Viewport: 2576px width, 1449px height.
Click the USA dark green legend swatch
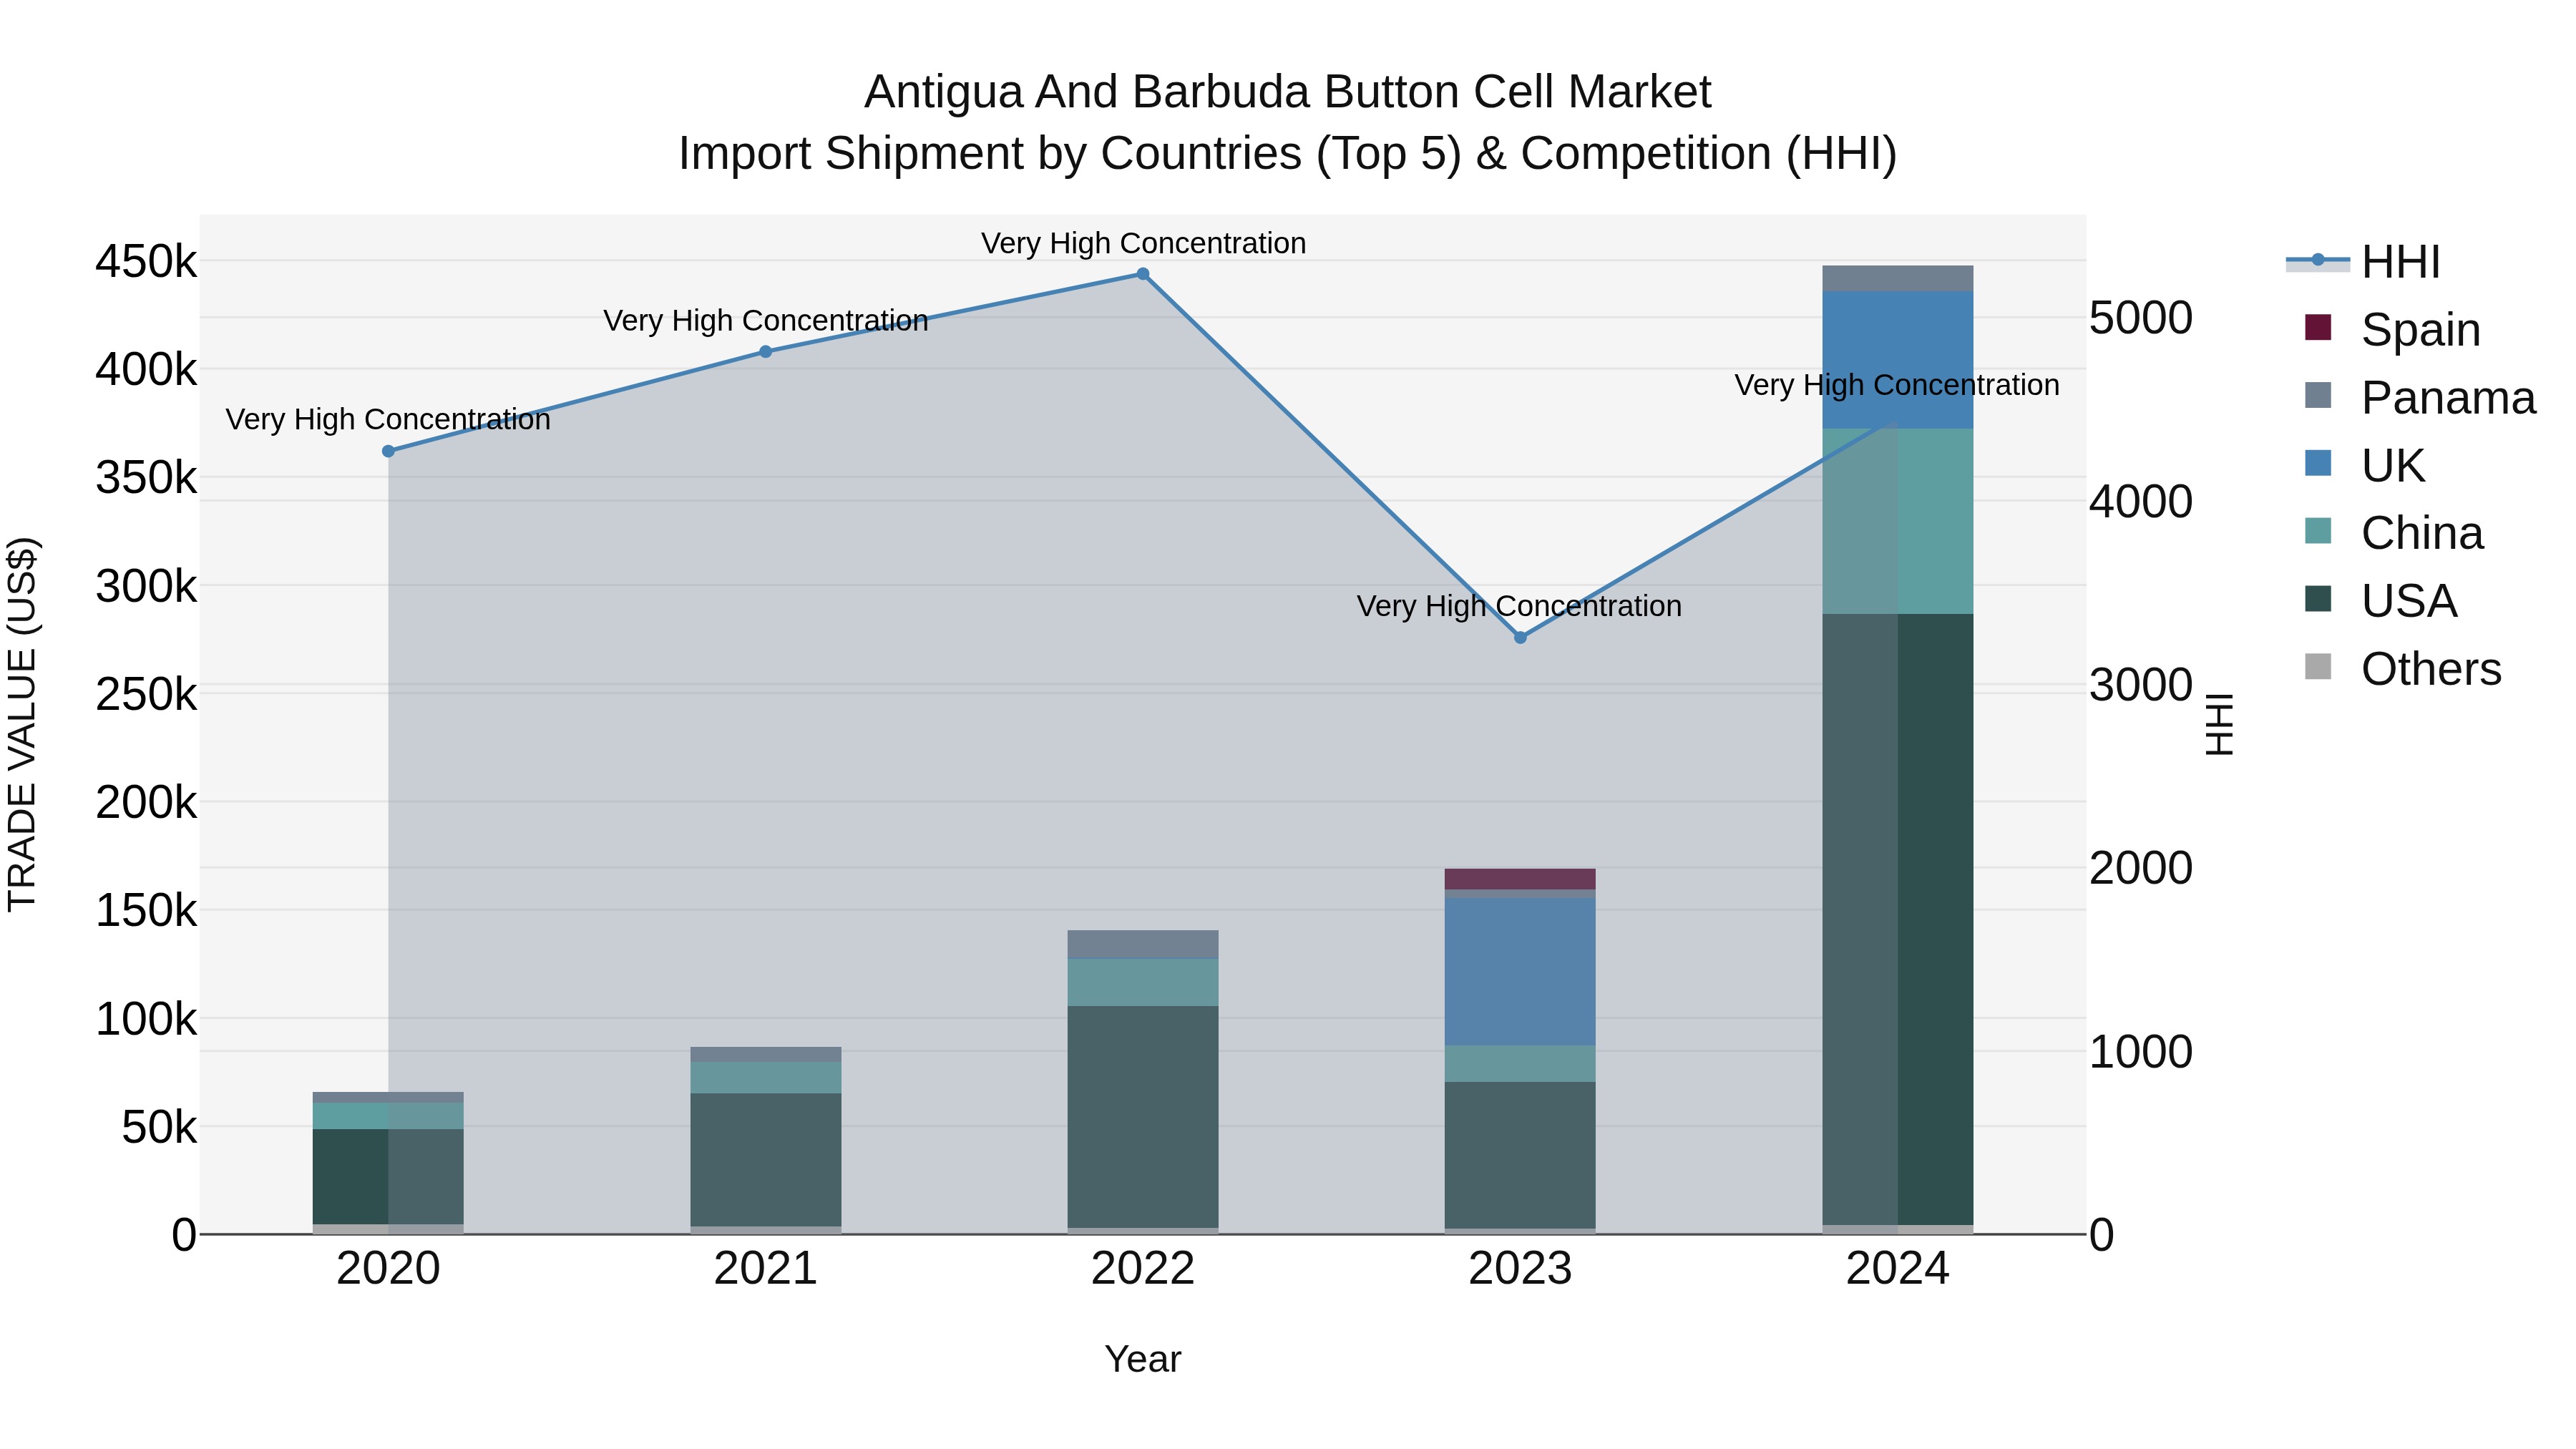(2317, 599)
